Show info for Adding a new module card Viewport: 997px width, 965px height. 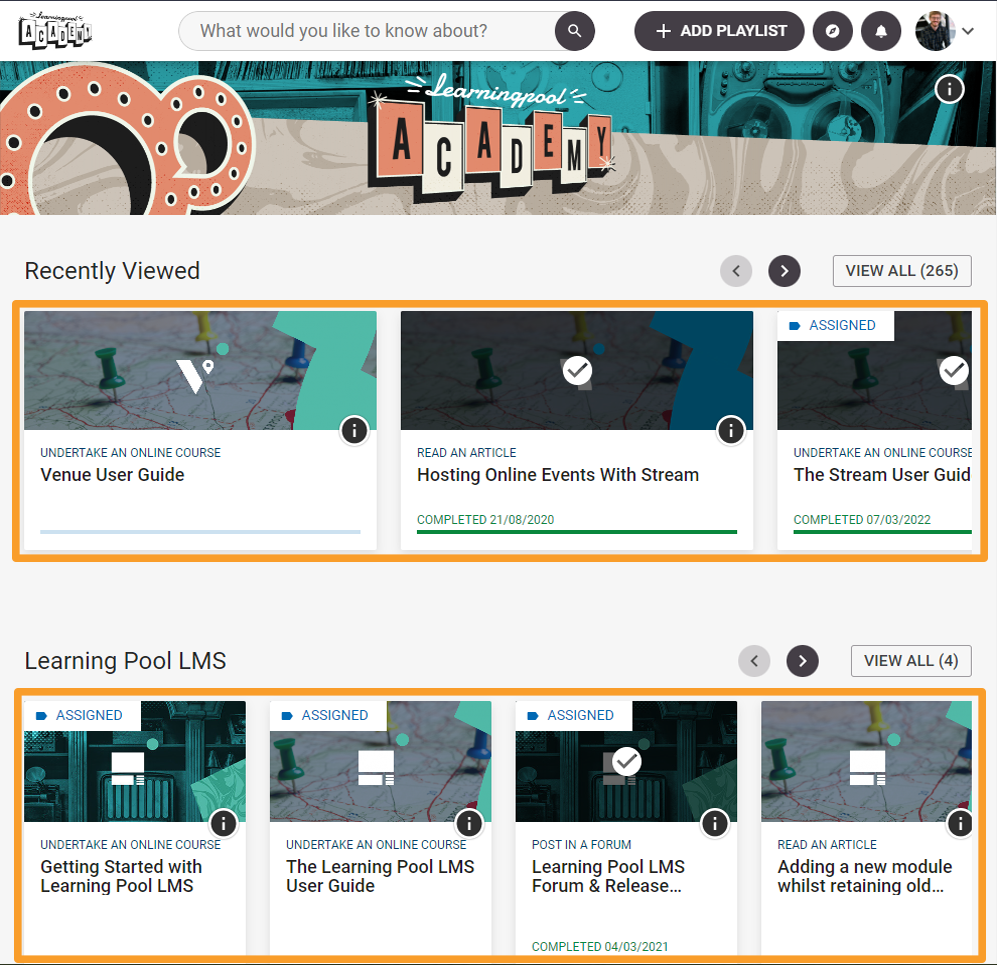pos(960,823)
